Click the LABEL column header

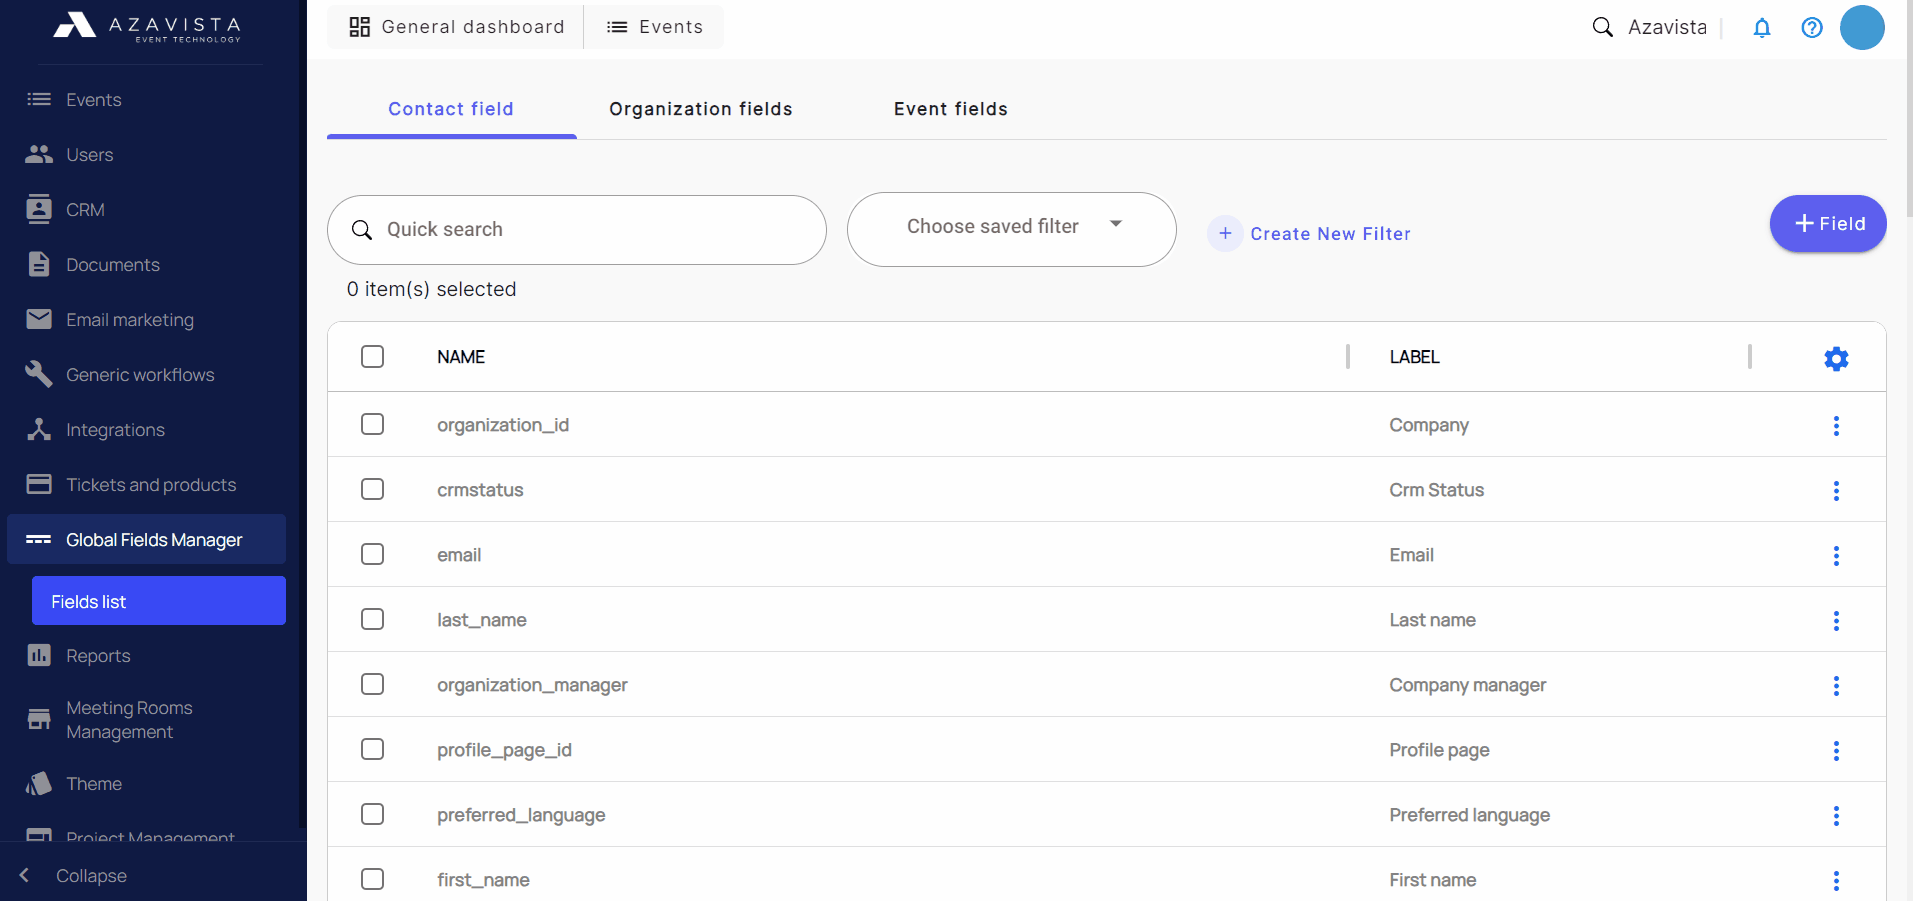point(1414,357)
